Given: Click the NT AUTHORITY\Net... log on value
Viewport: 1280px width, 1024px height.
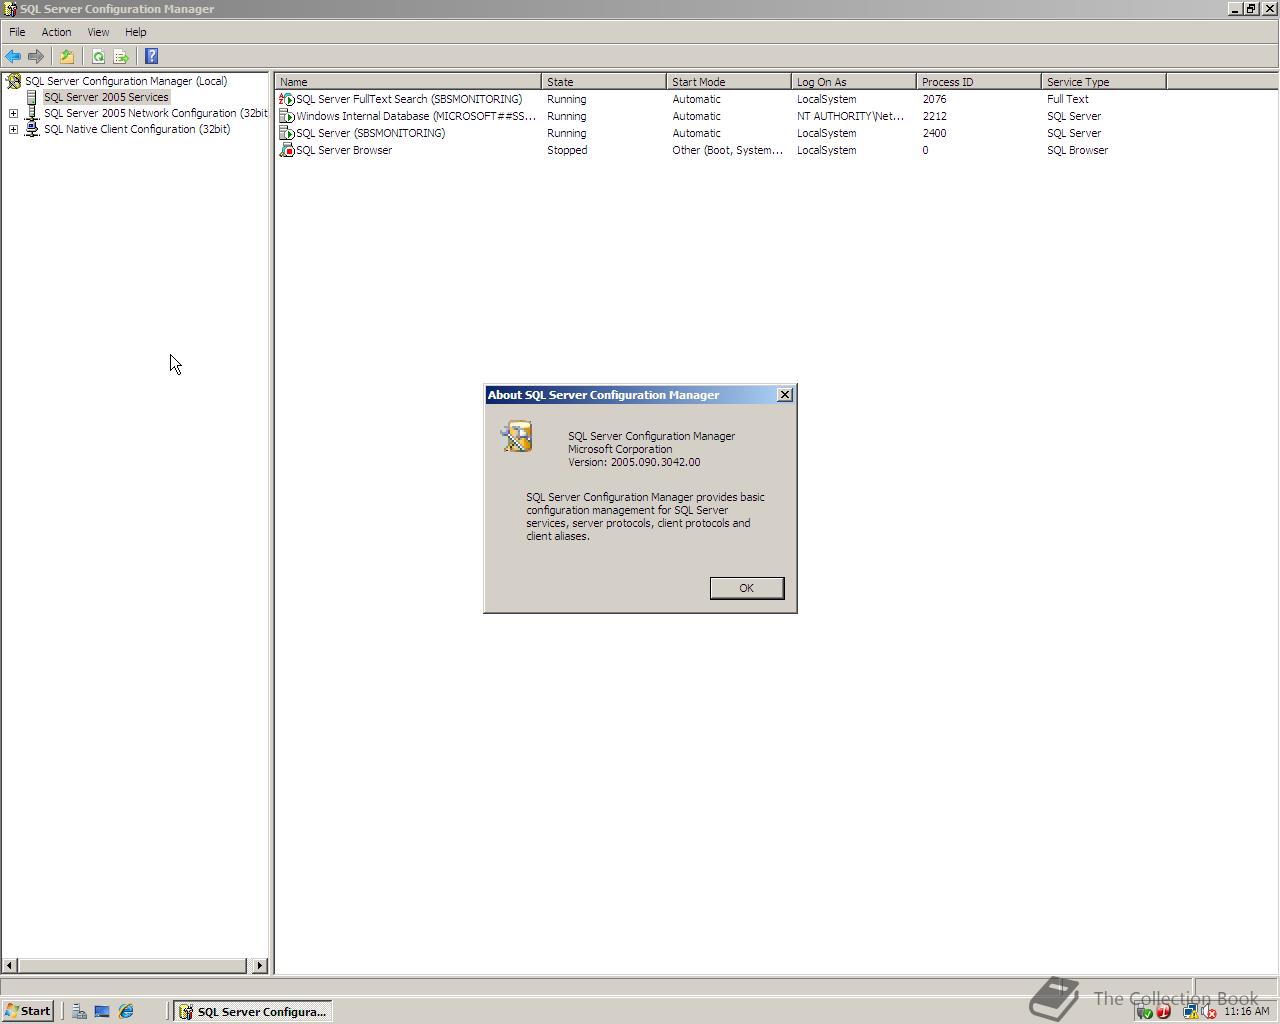Looking at the screenshot, I should 850,116.
